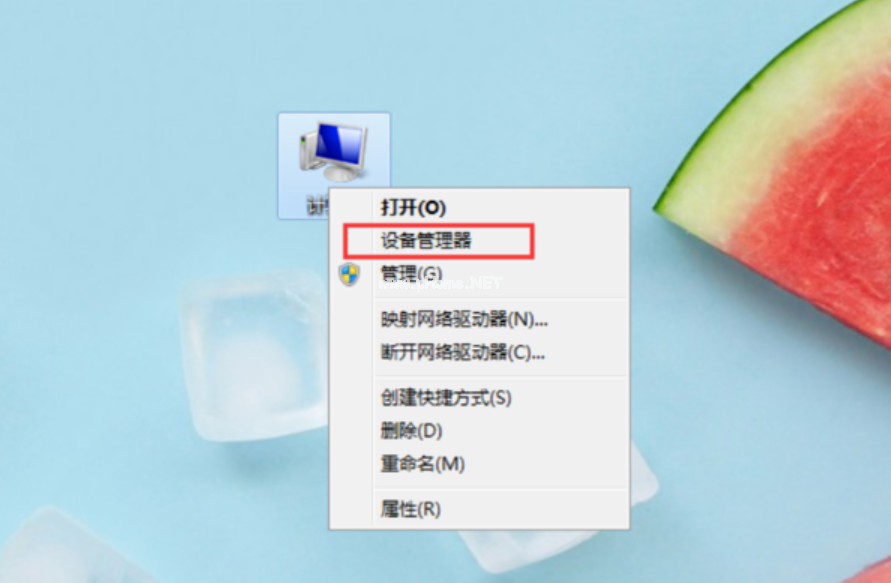Select 打开(O) from the context menu
The image size is (891, 583).
click(x=413, y=207)
